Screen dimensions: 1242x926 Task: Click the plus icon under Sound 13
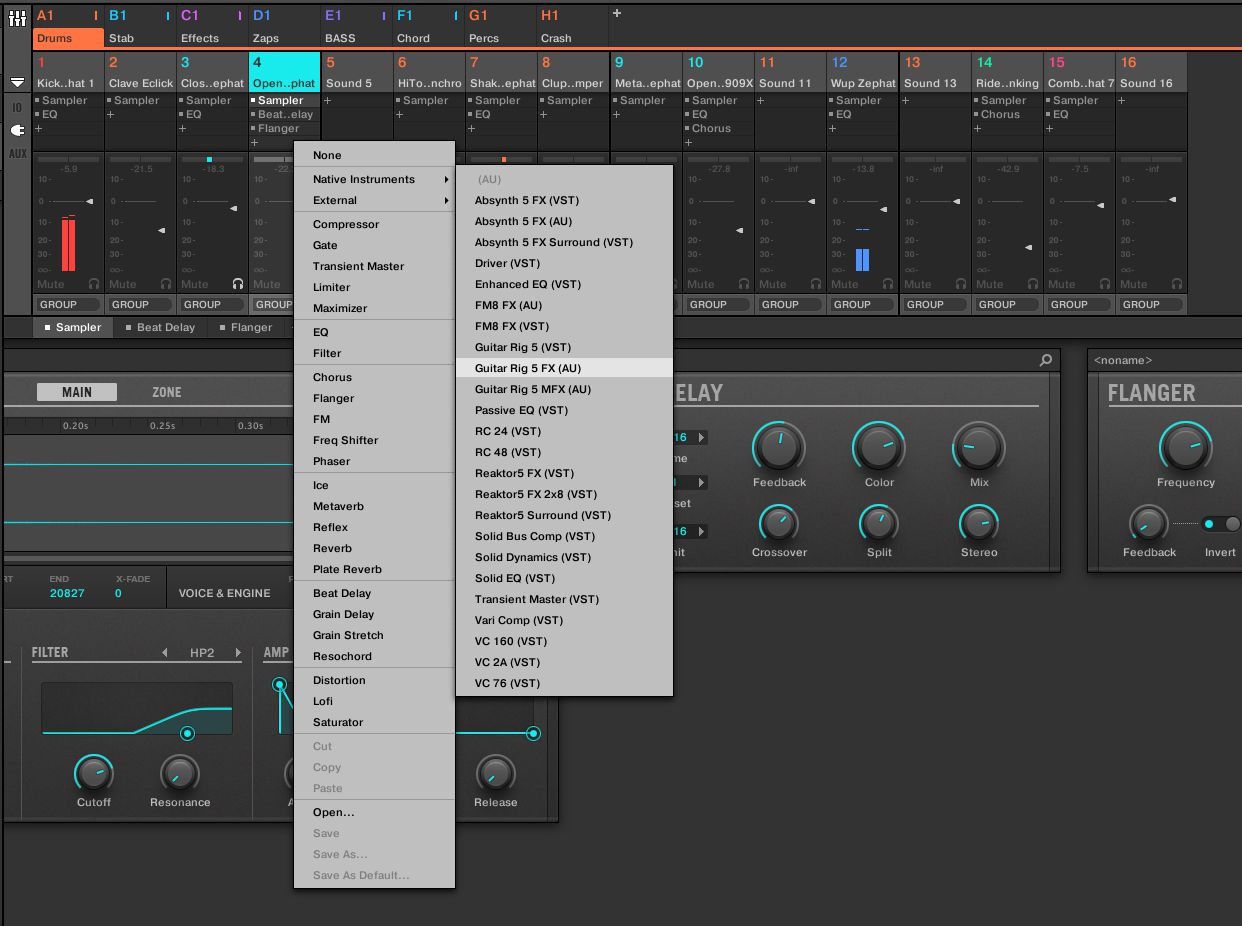point(906,100)
